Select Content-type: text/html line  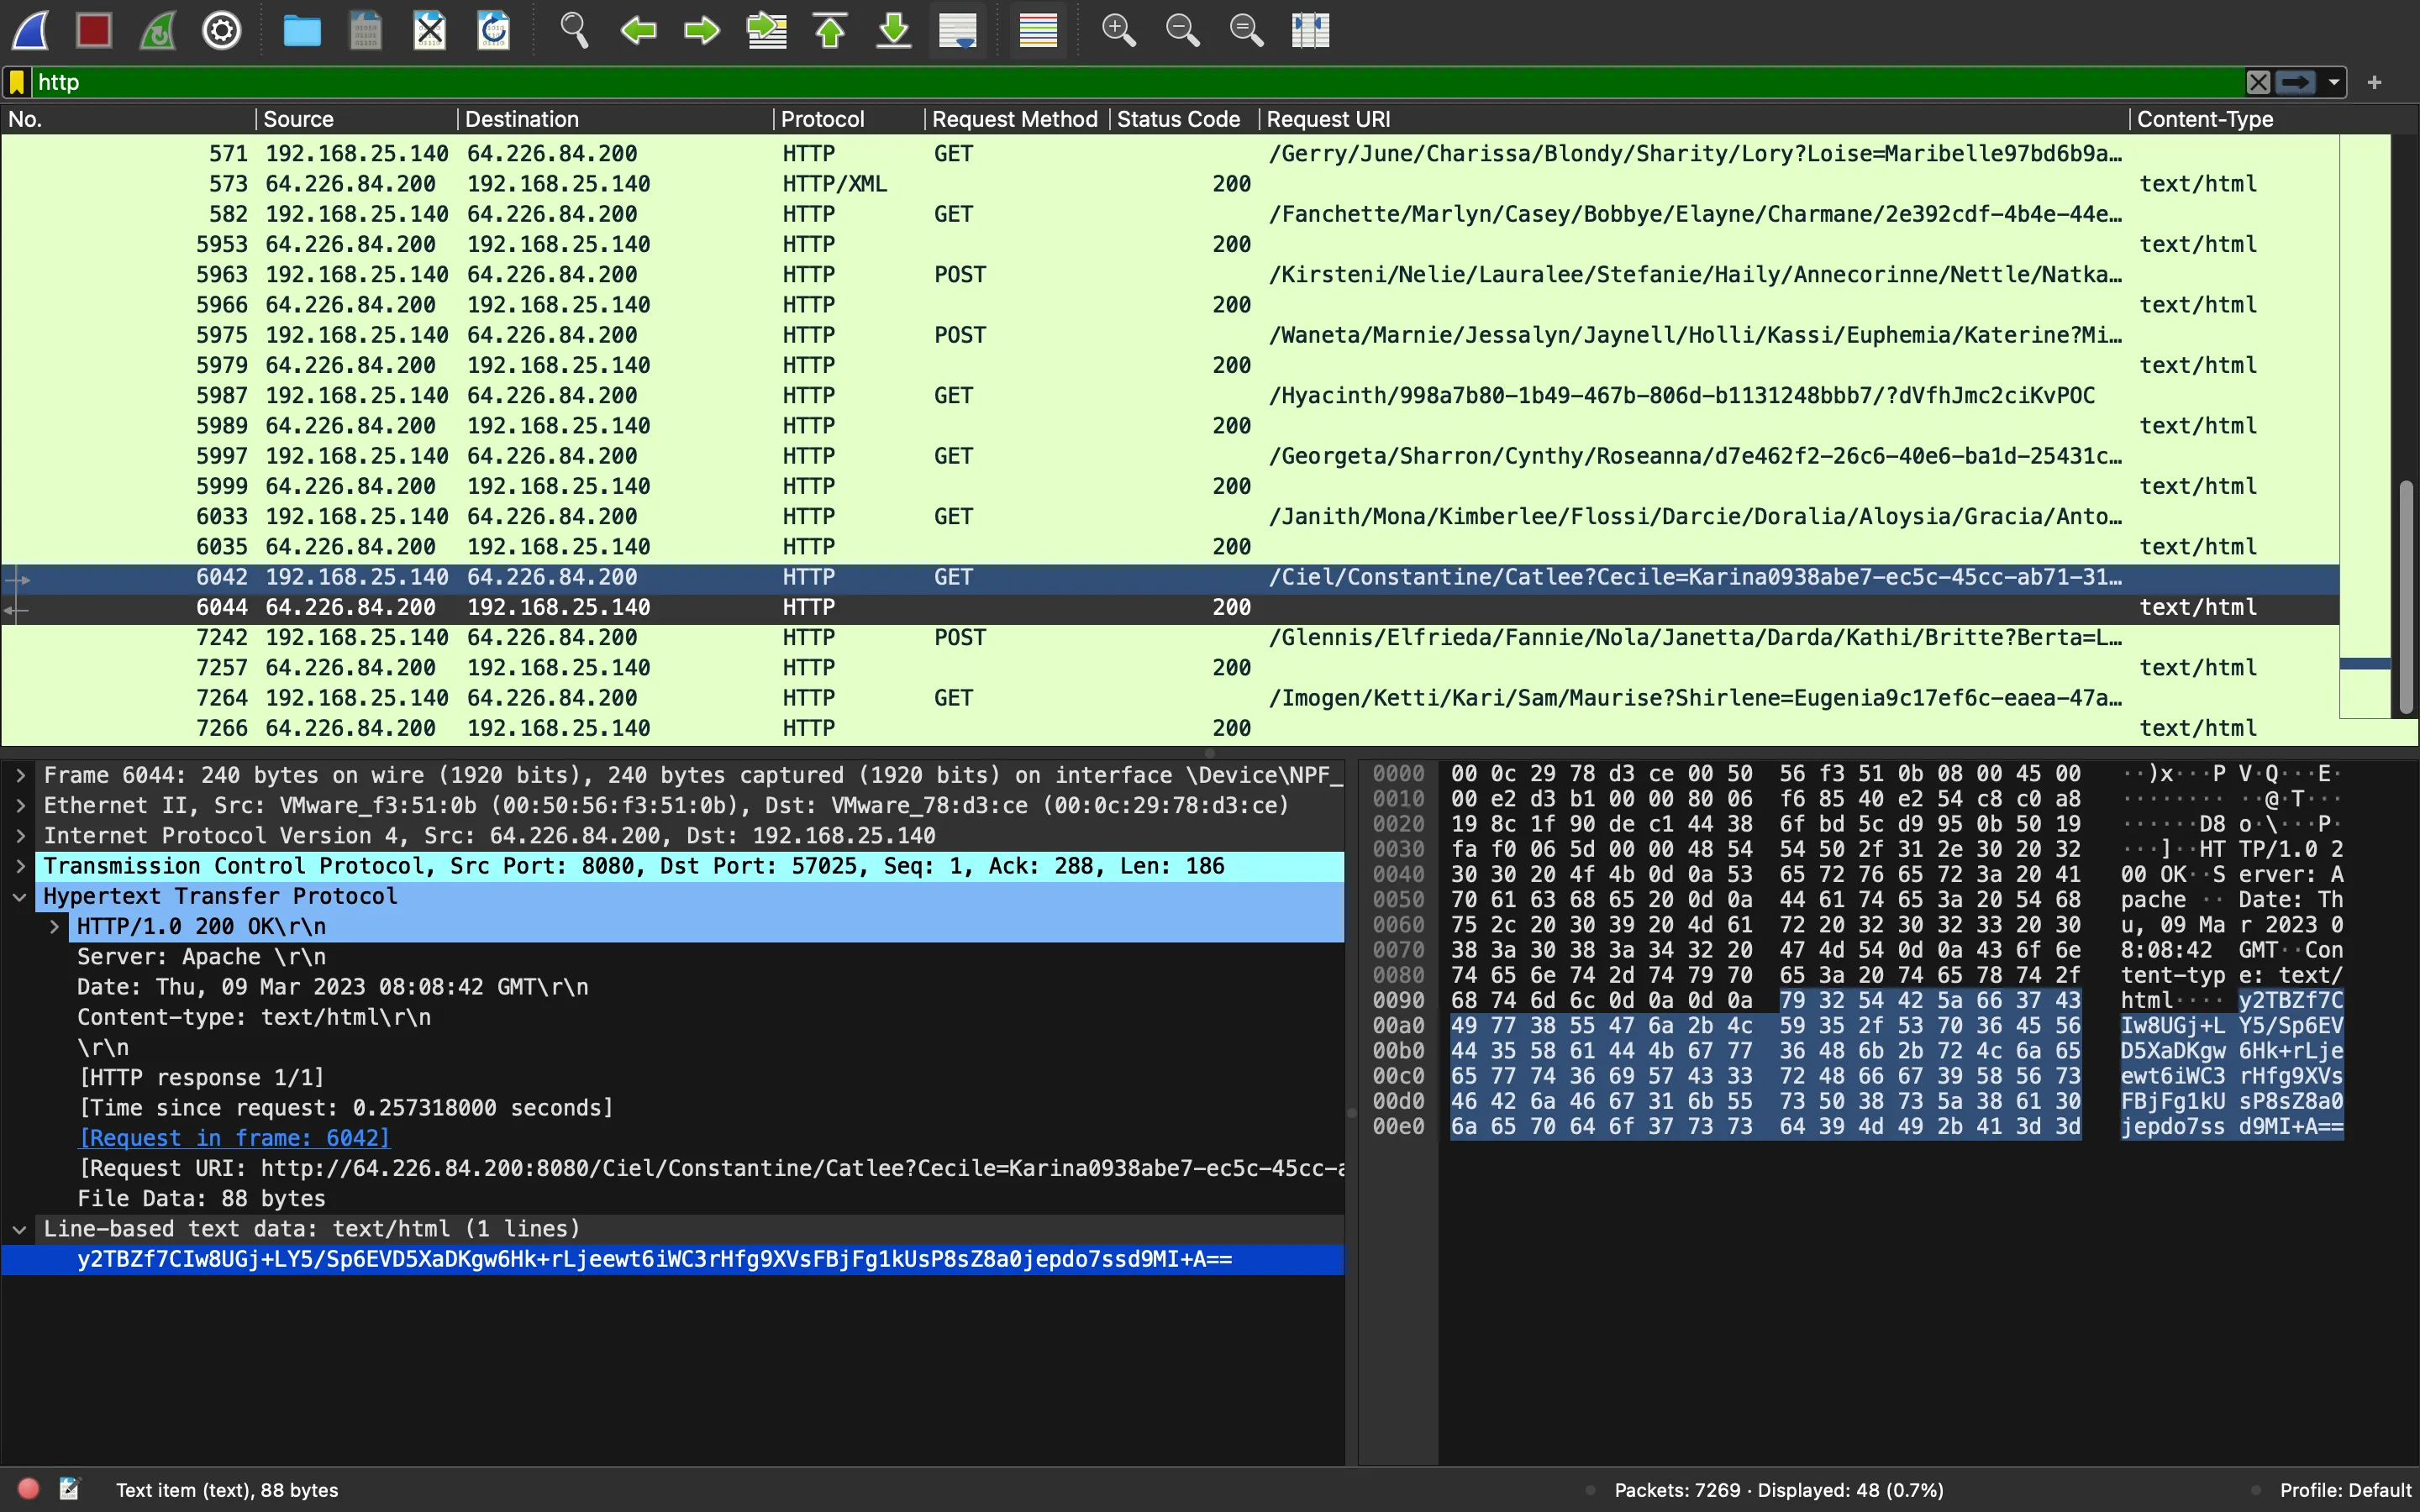(x=672, y=1017)
